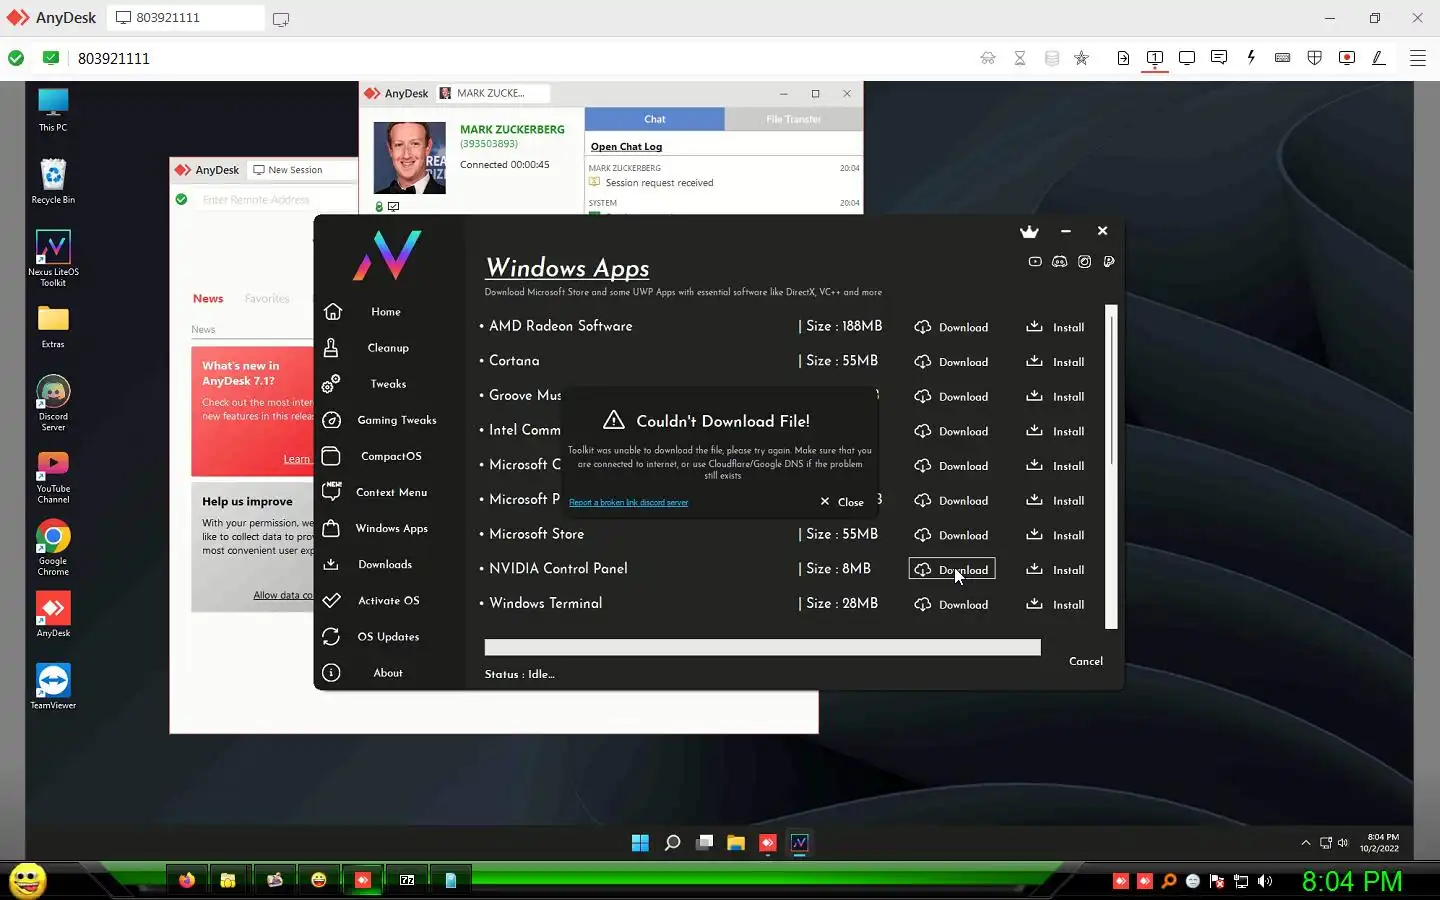1440x900 pixels.
Task: Select CompactOS in the toolkit sidebar
Action: pyautogui.click(x=390, y=456)
